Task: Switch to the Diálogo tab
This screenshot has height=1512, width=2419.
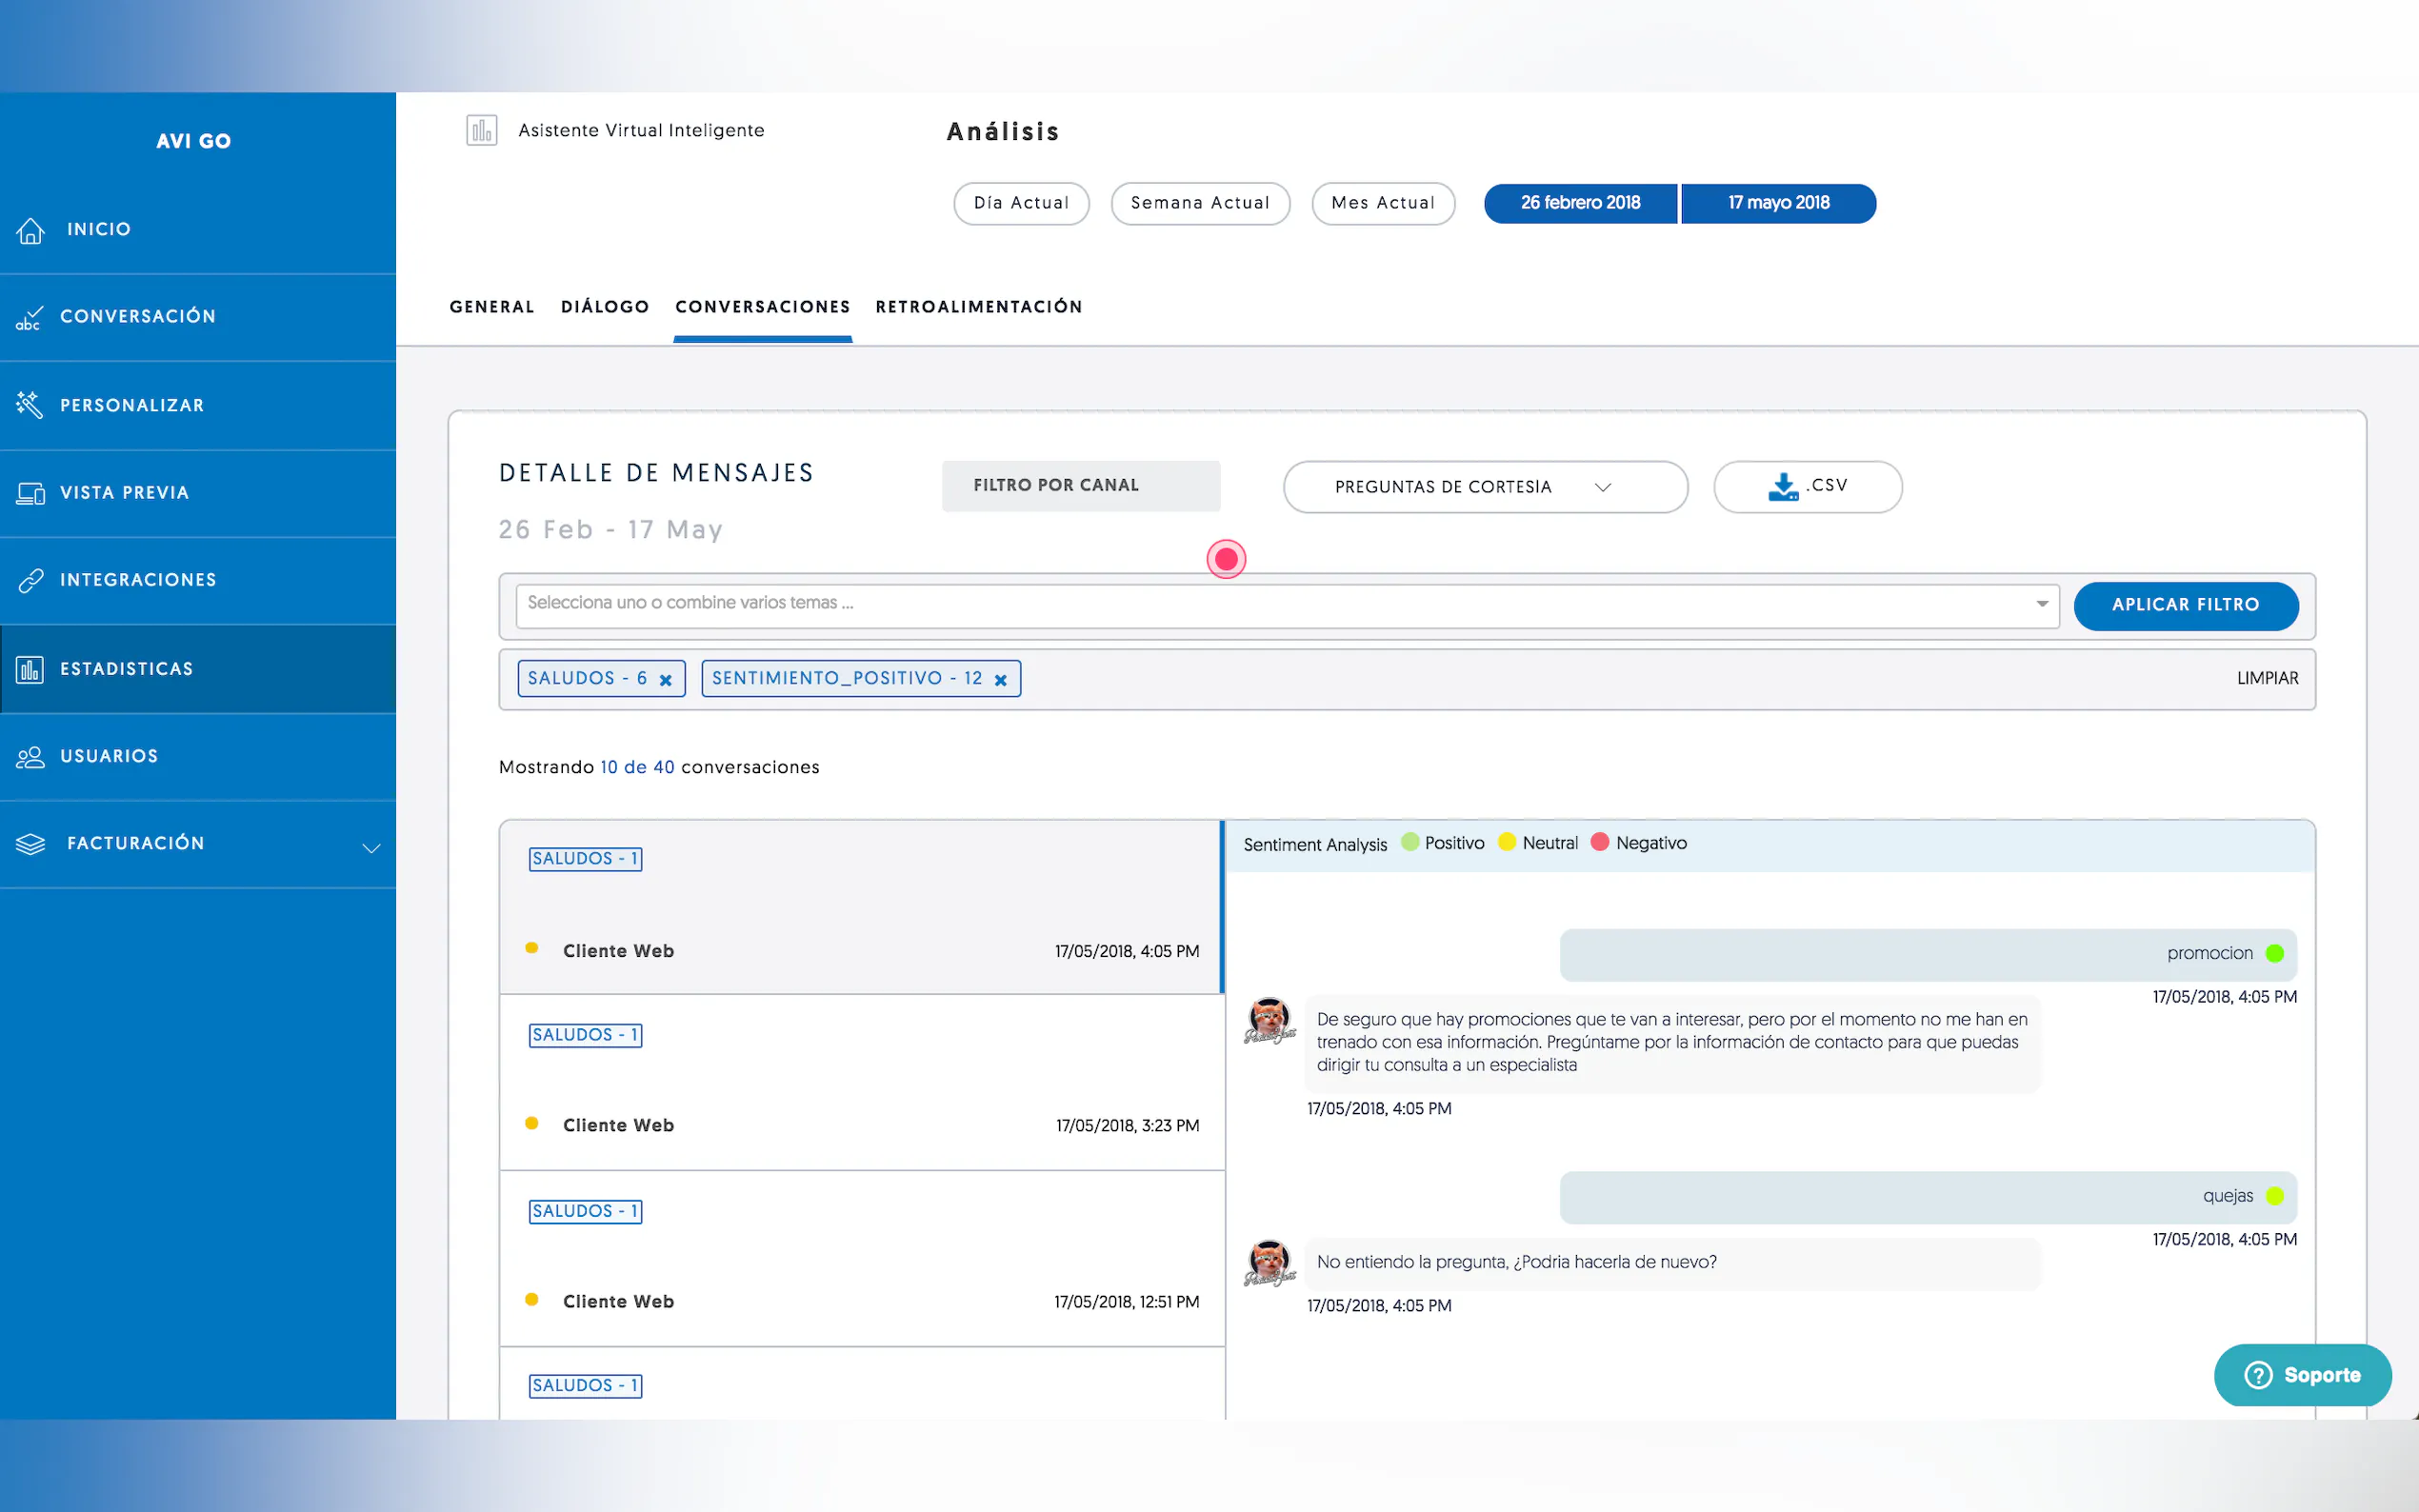Action: pos(605,307)
